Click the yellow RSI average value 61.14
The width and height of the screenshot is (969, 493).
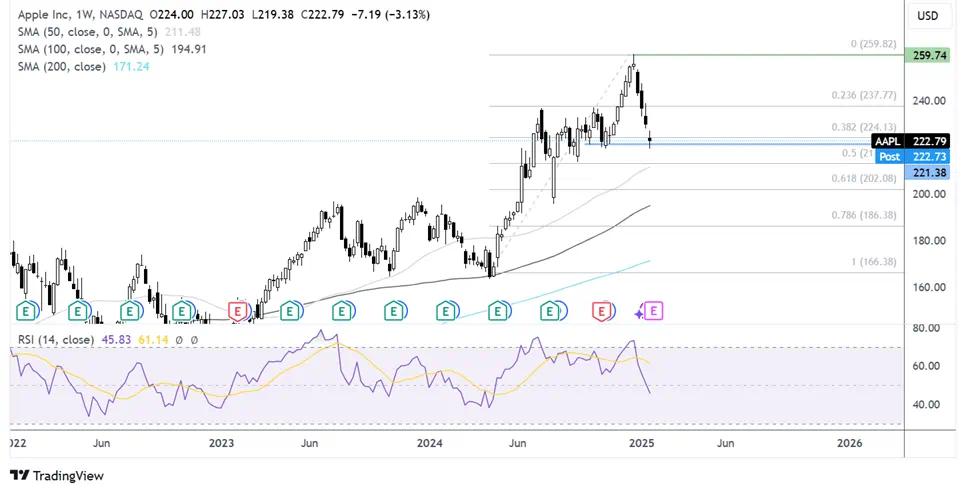(153, 340)
